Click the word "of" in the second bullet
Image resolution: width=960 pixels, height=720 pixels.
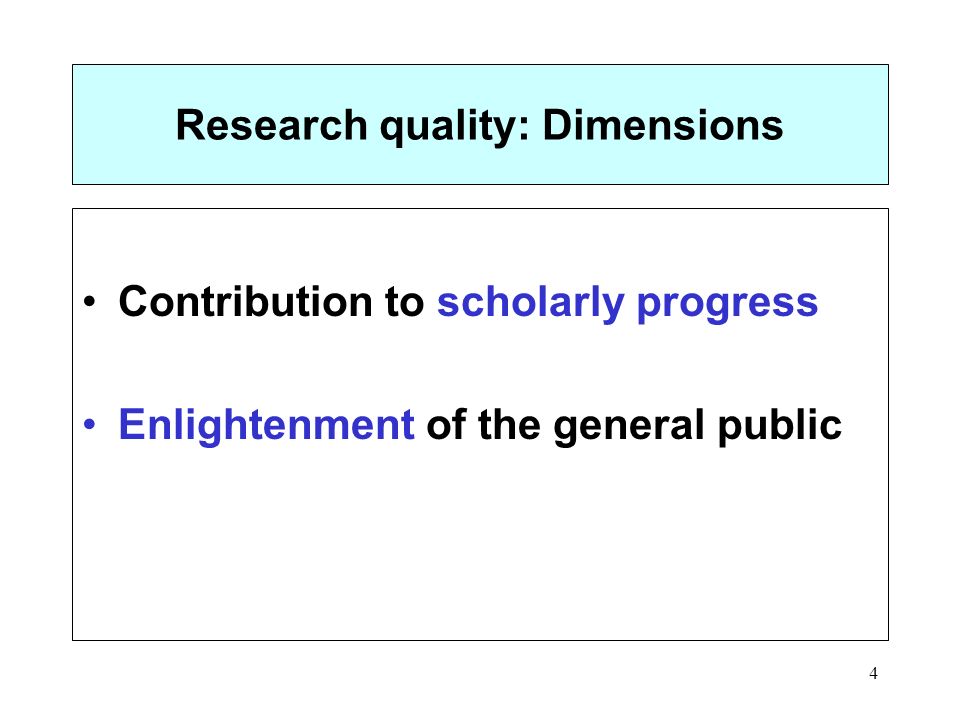coord(446,424)
